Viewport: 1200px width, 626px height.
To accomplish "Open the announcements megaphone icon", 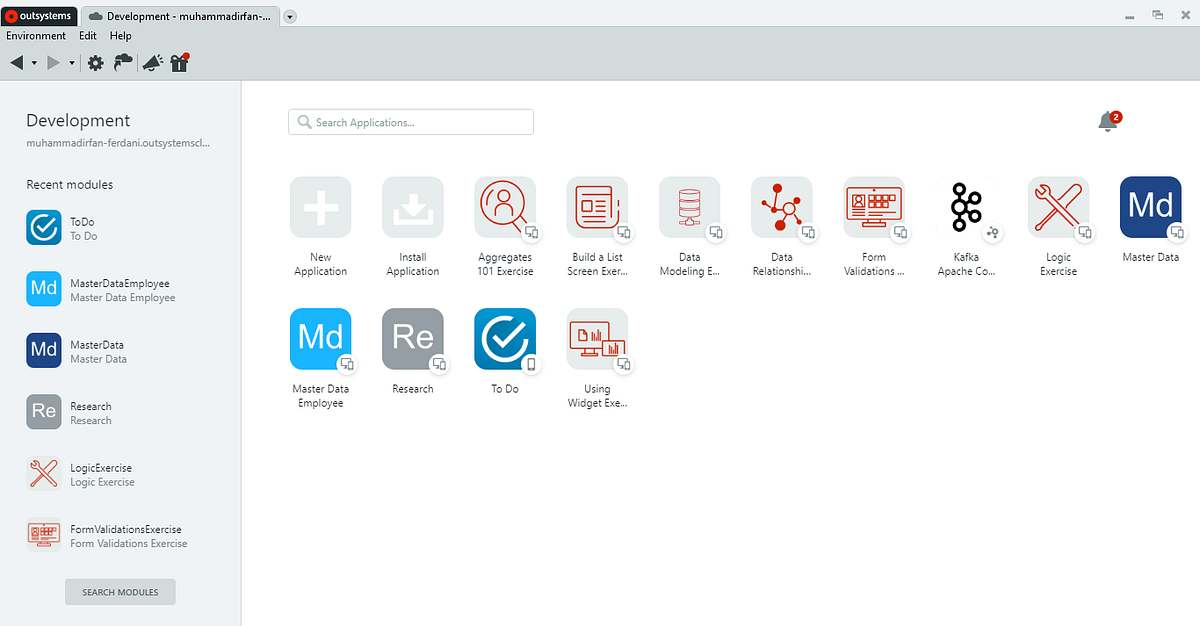I will [x=151, y=62].
